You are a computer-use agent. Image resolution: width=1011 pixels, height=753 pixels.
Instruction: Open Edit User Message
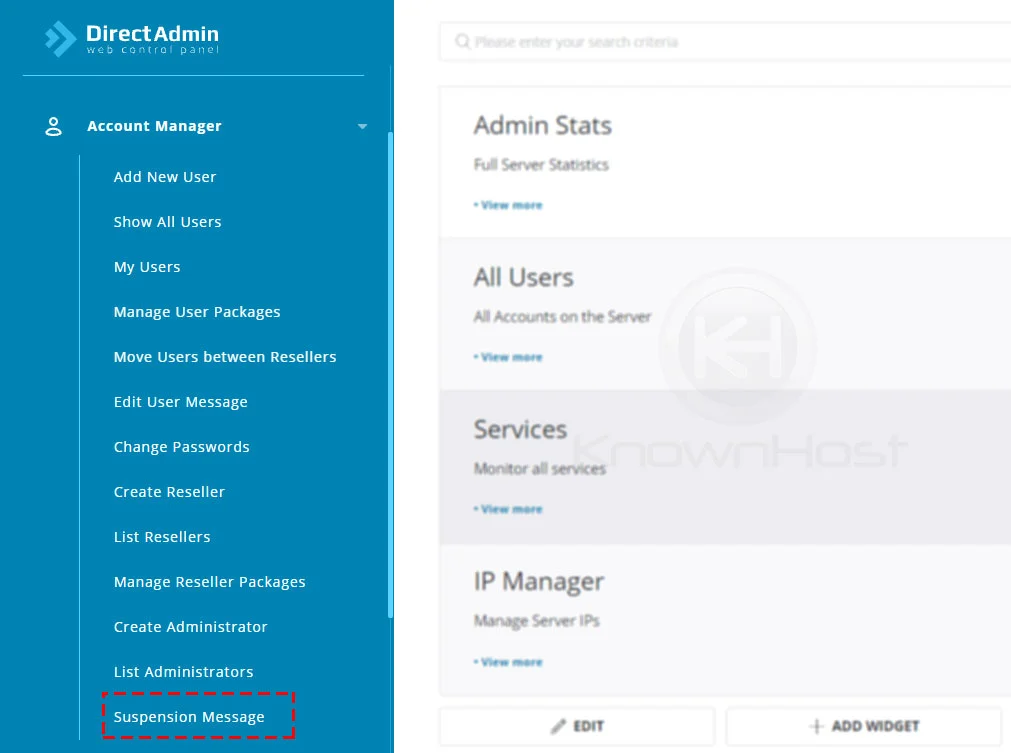click(x=180, y=402)
